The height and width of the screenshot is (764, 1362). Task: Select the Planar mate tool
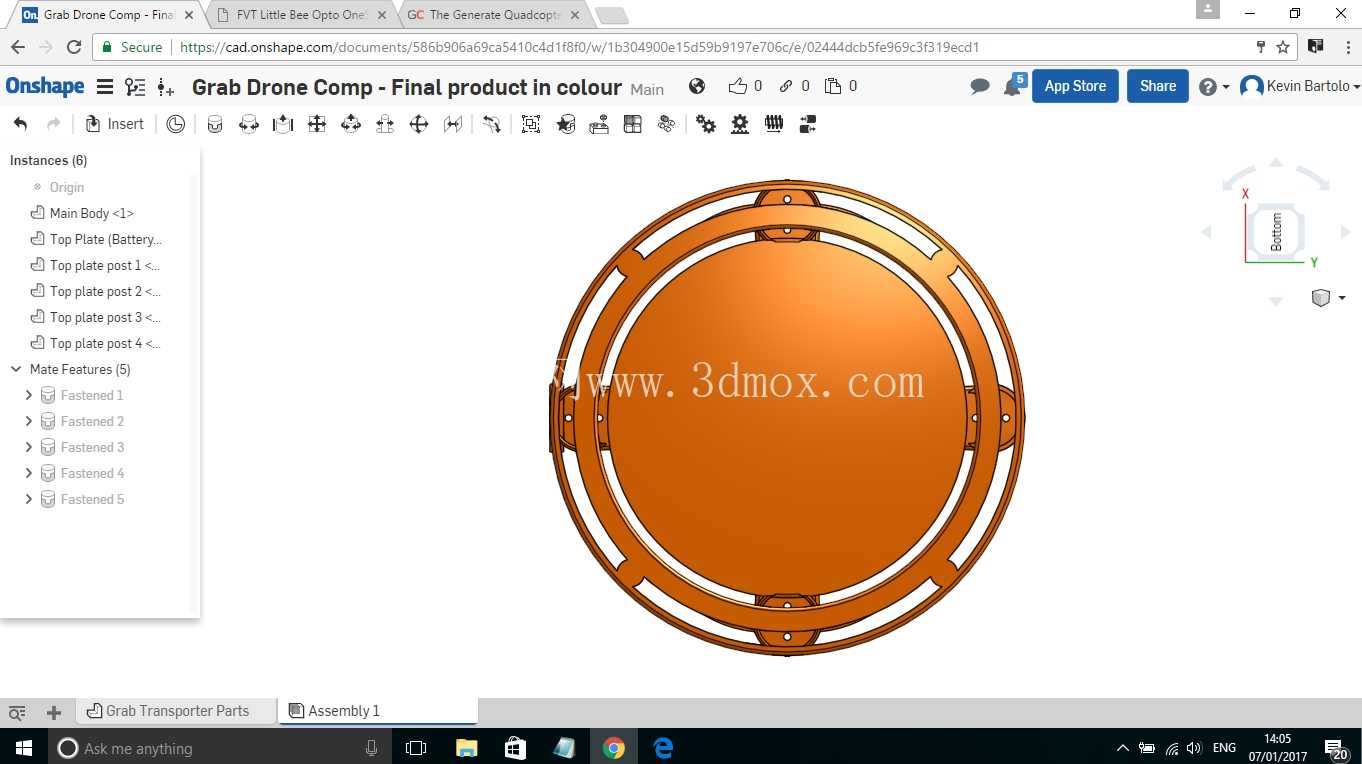[x=317, y=124]
